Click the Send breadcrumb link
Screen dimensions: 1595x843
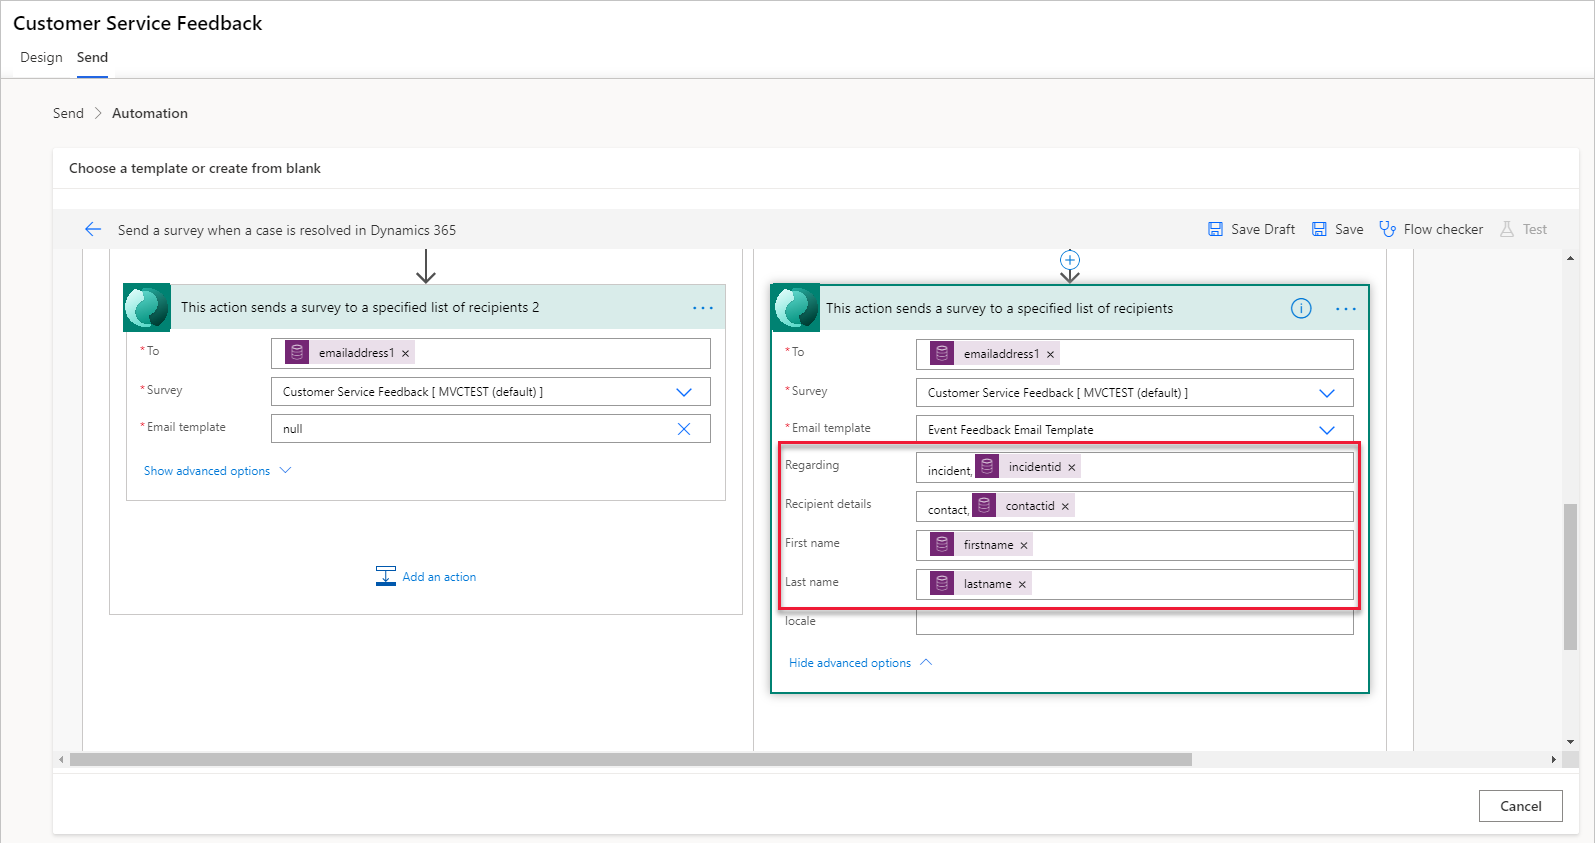68,113
